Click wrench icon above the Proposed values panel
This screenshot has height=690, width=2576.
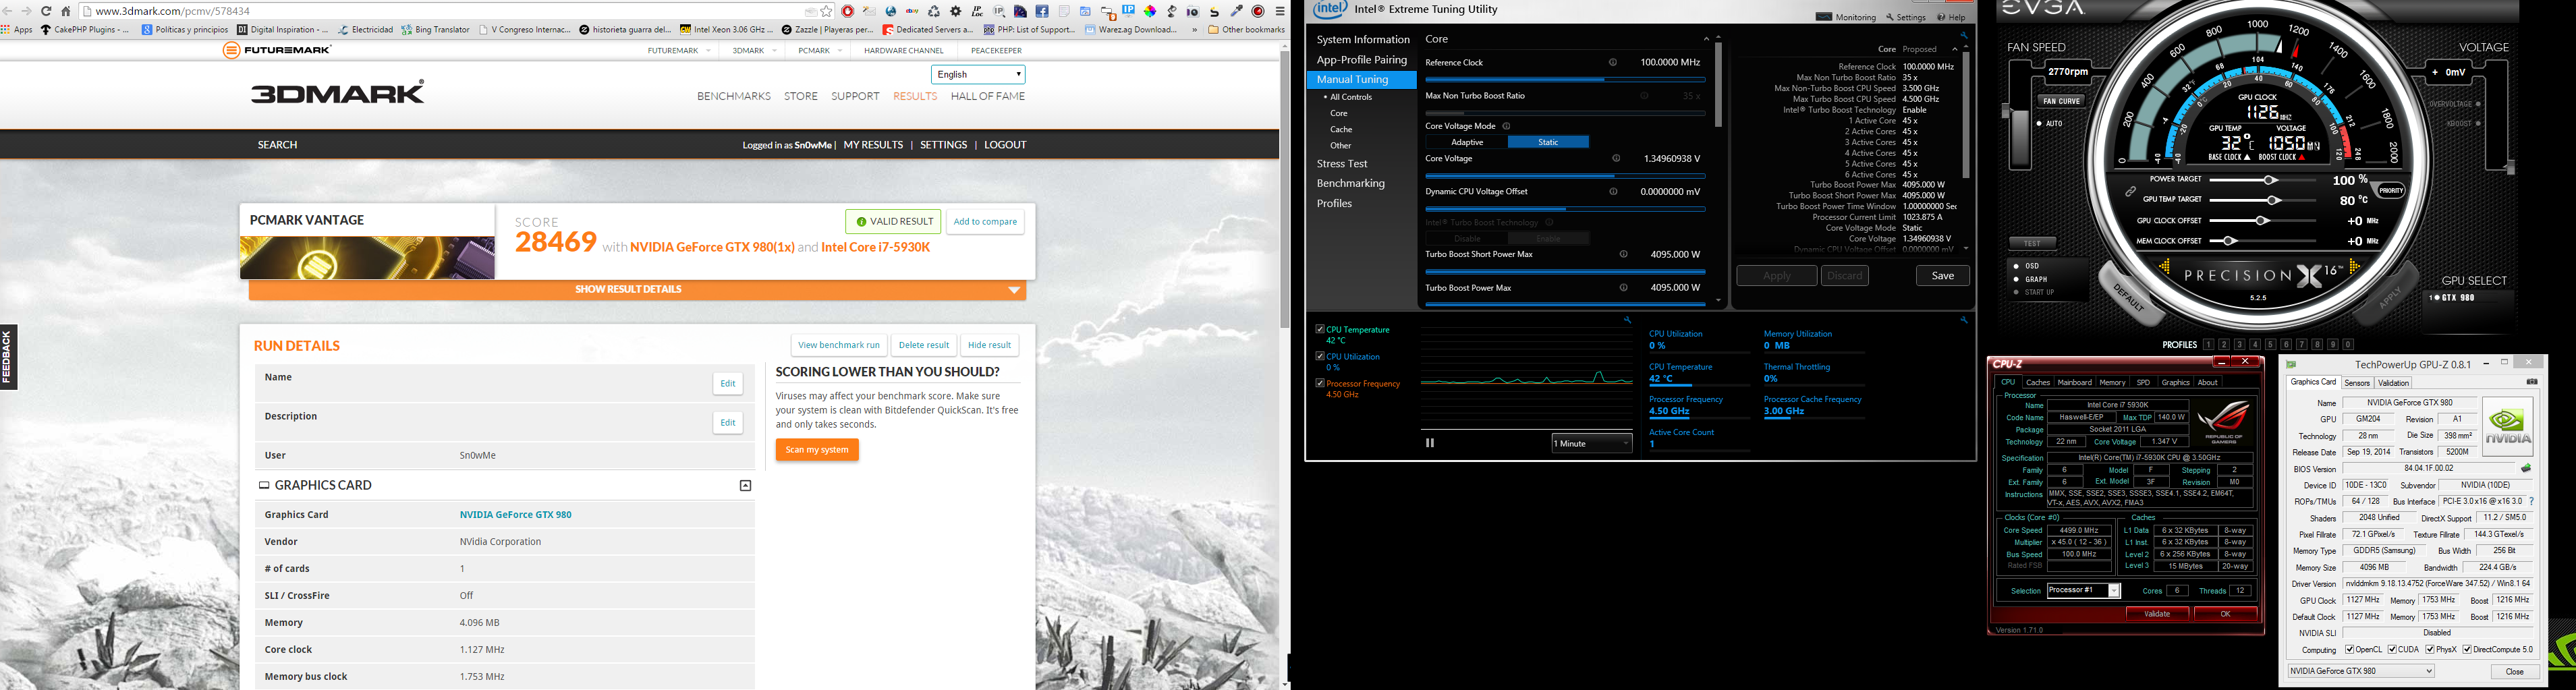tap(1964, 35)
